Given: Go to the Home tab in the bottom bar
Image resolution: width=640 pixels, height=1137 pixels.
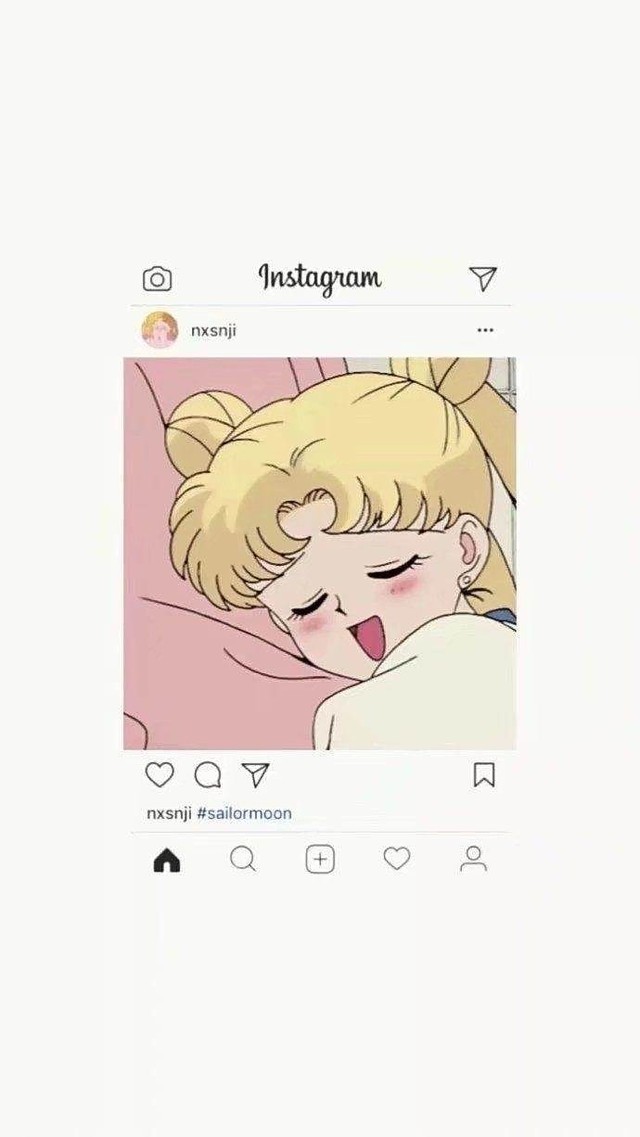Looking at the screenshot, I should tap(167, 860).
